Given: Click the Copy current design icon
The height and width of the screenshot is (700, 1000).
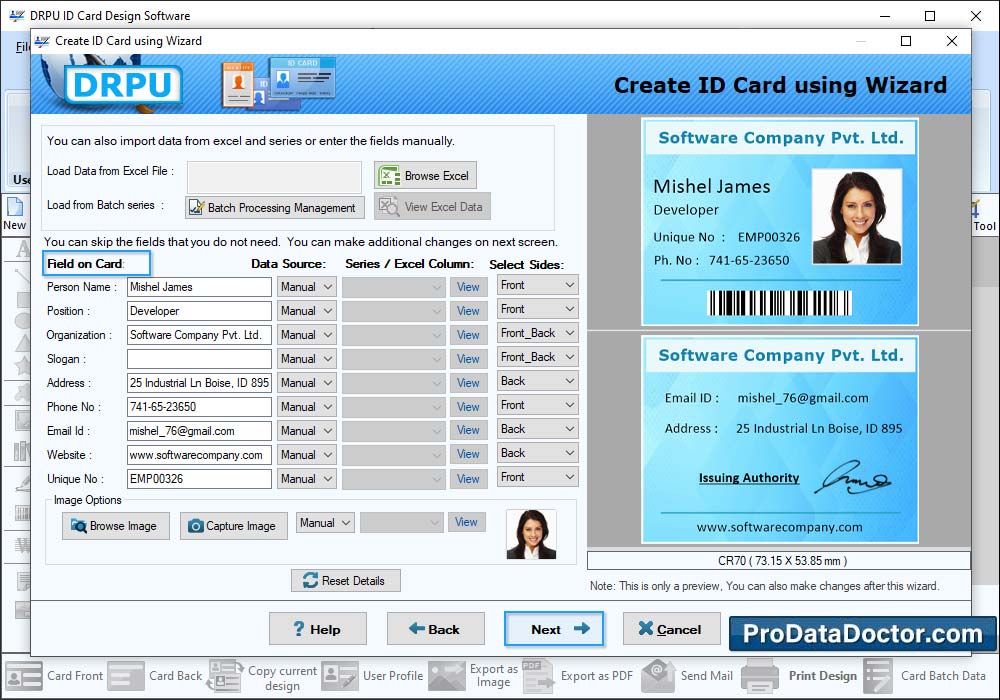Looking at the screenshot, I should 225,676.
